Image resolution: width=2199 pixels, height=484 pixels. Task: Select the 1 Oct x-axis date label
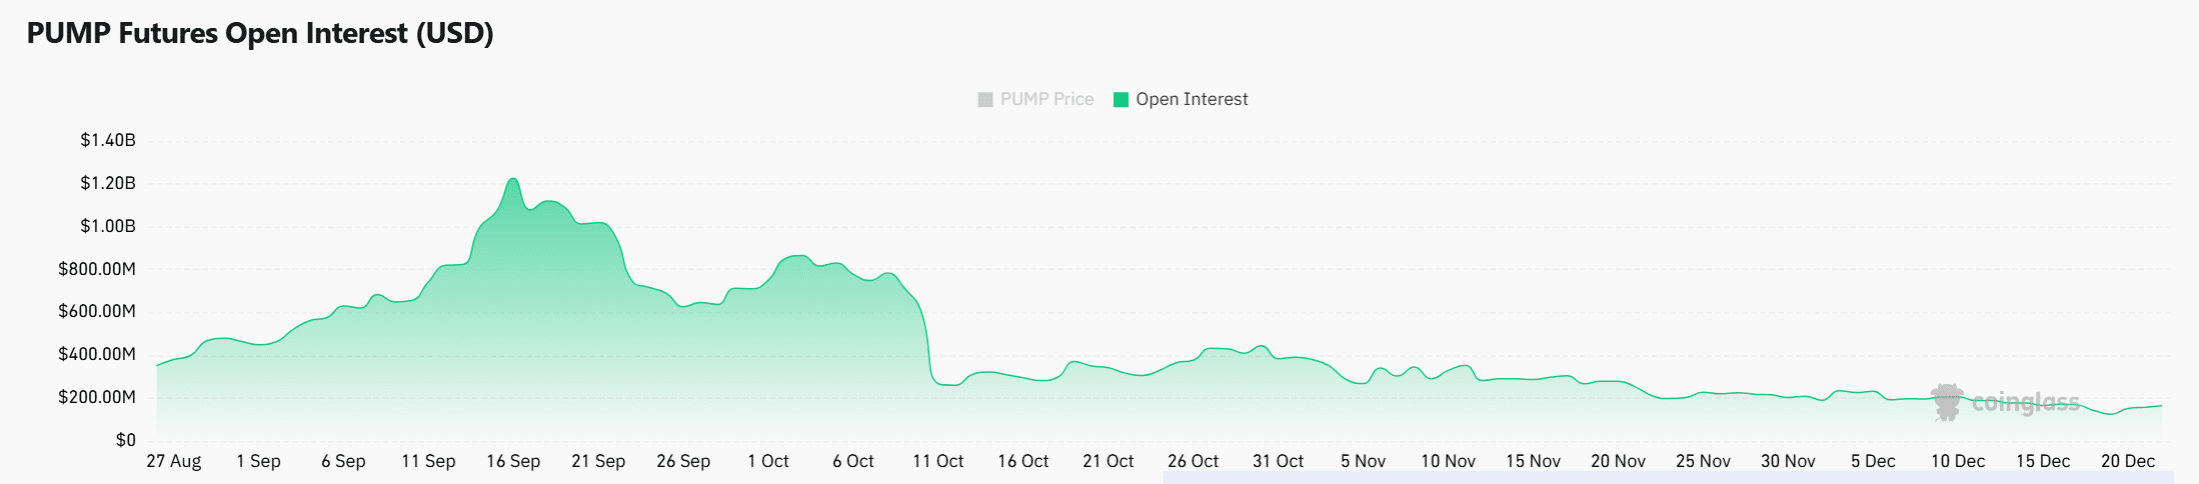coord(768,461)
